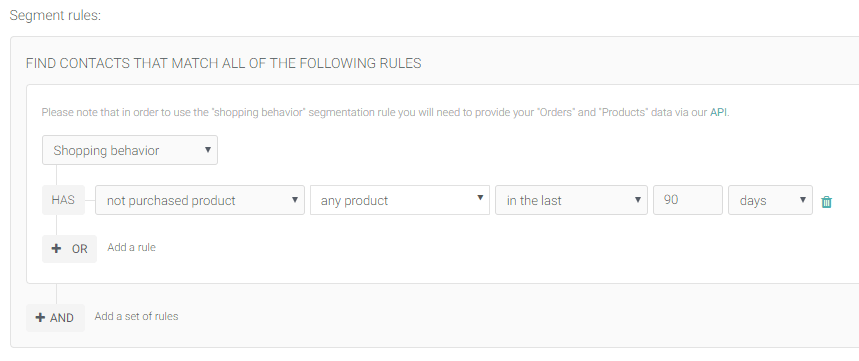Open the 'any product' dropdown

pyautogui.click(x=400, y=200)
